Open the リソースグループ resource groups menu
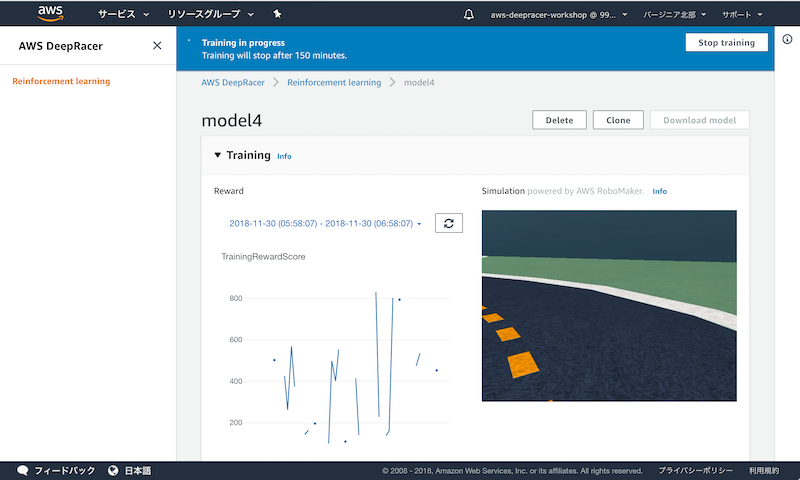This screenshot has height=480, width=800. click(211, 14)
